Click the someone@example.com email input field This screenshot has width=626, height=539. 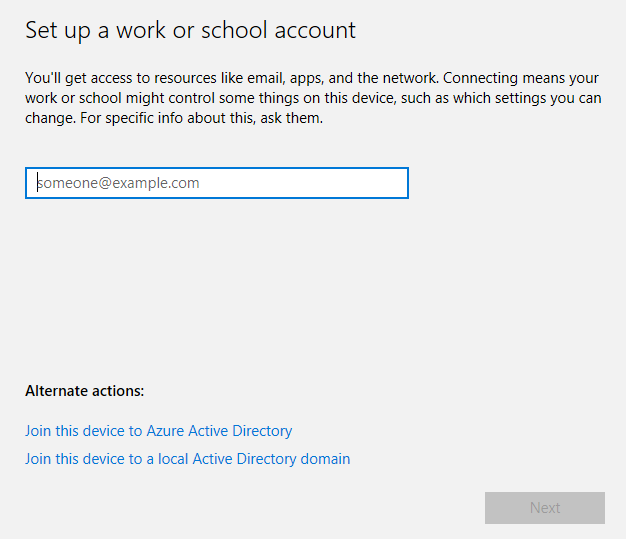tap(217, 183)
